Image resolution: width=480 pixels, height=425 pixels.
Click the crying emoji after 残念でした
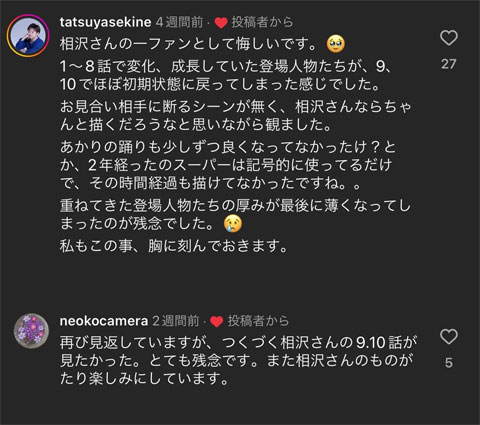point(233,223)
